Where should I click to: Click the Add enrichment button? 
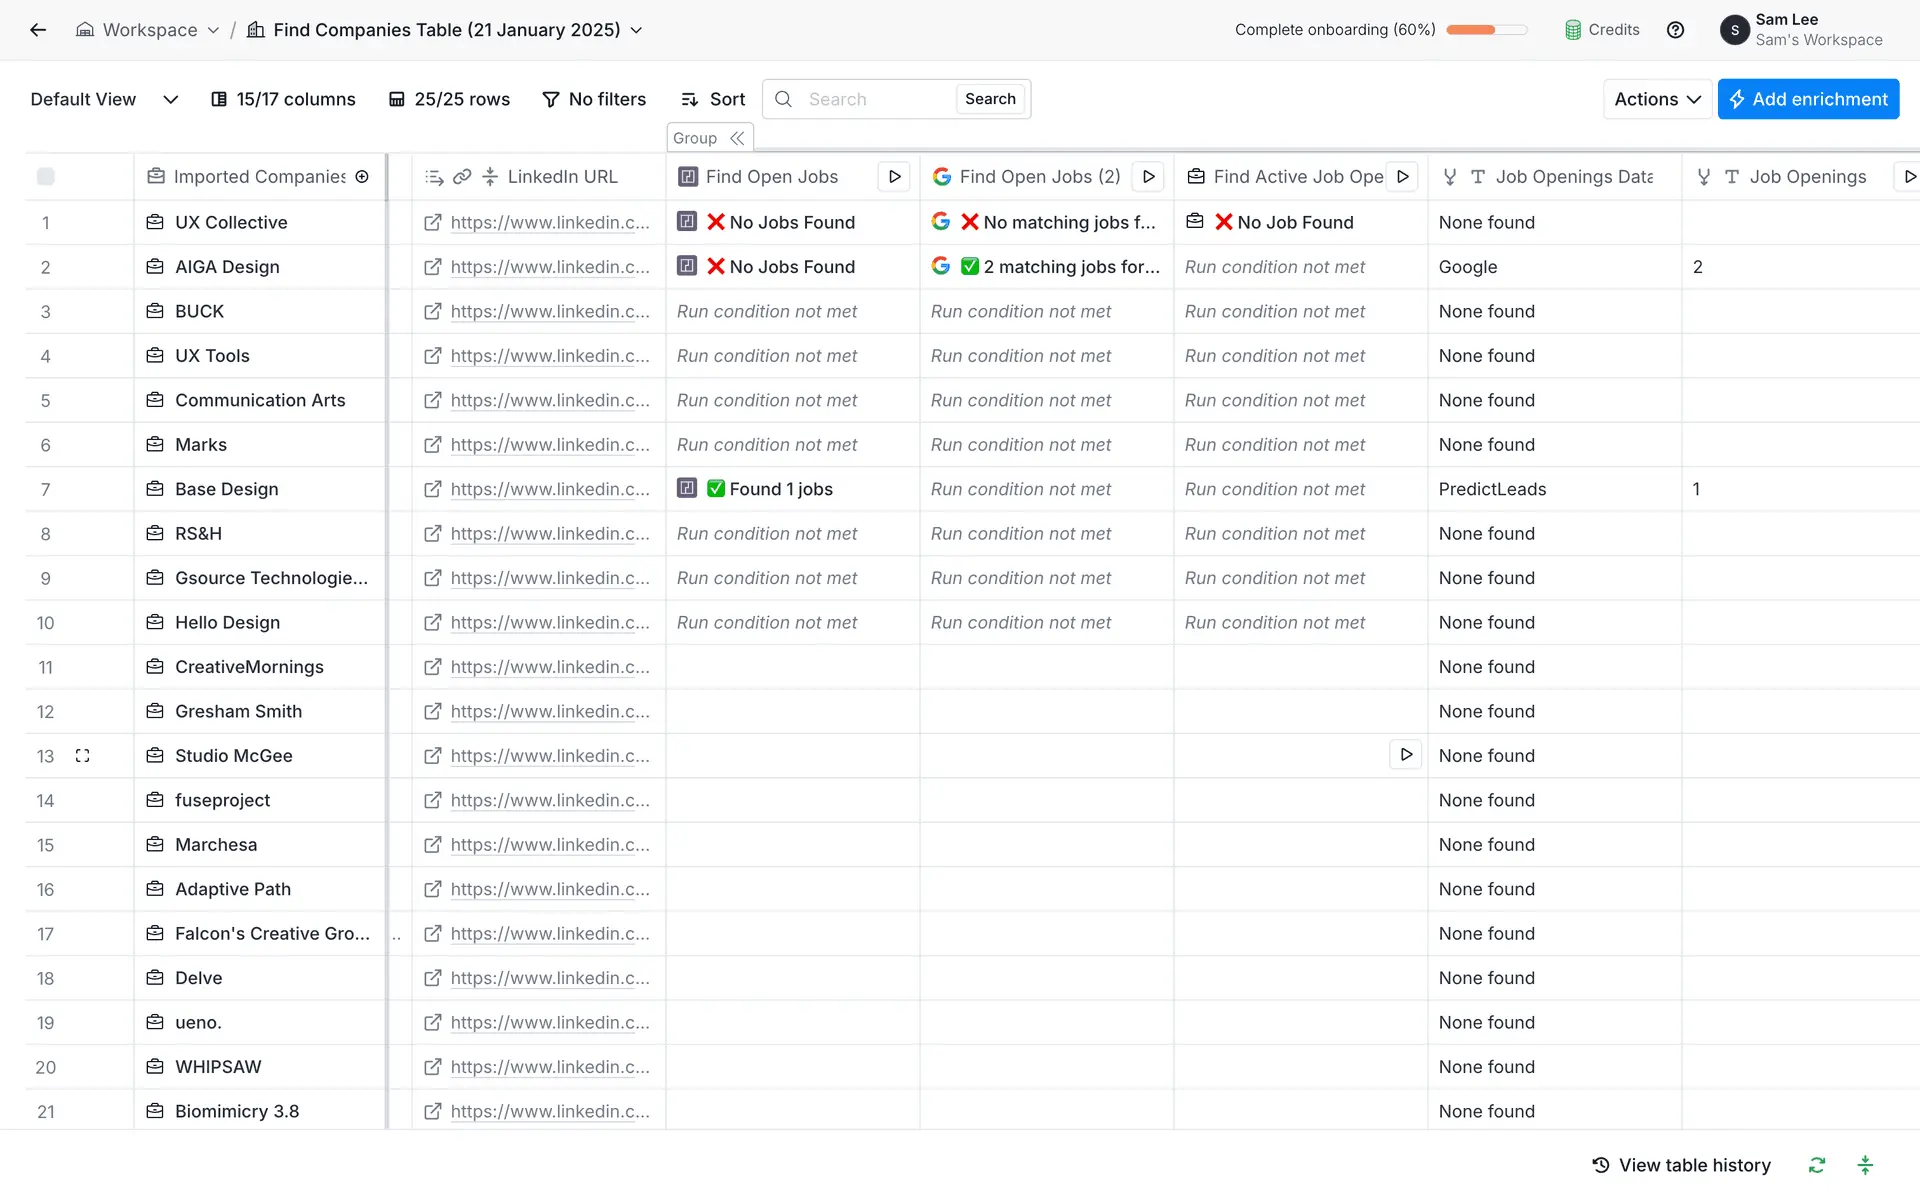[1807, 99]
